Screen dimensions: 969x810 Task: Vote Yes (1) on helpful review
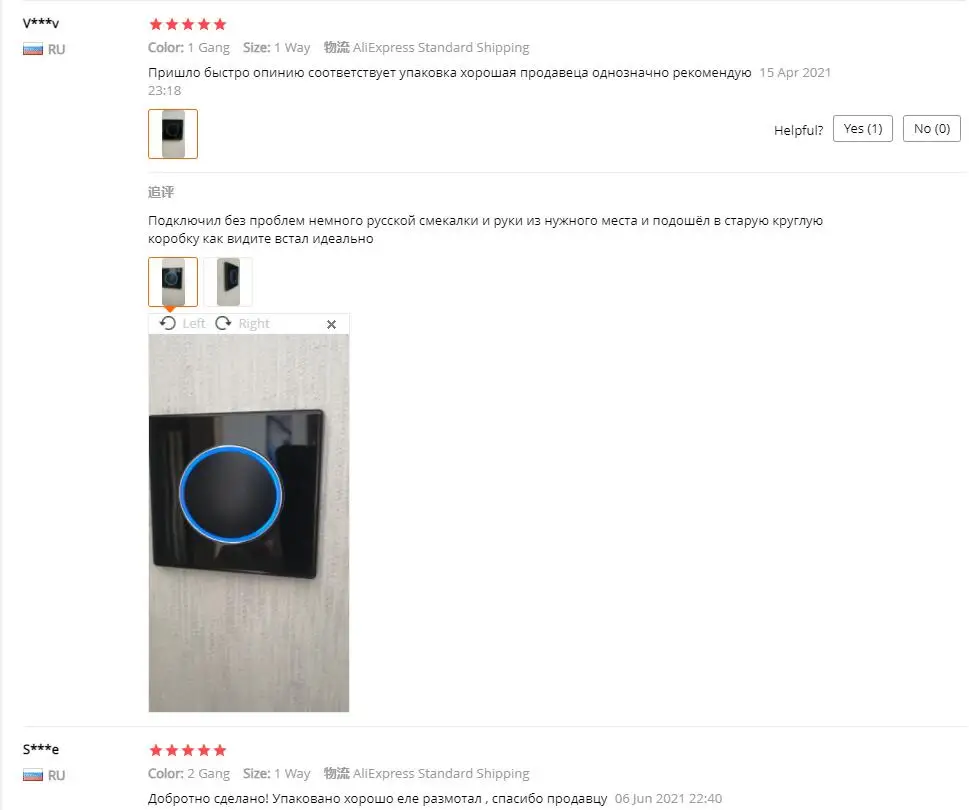coord(863,129)
